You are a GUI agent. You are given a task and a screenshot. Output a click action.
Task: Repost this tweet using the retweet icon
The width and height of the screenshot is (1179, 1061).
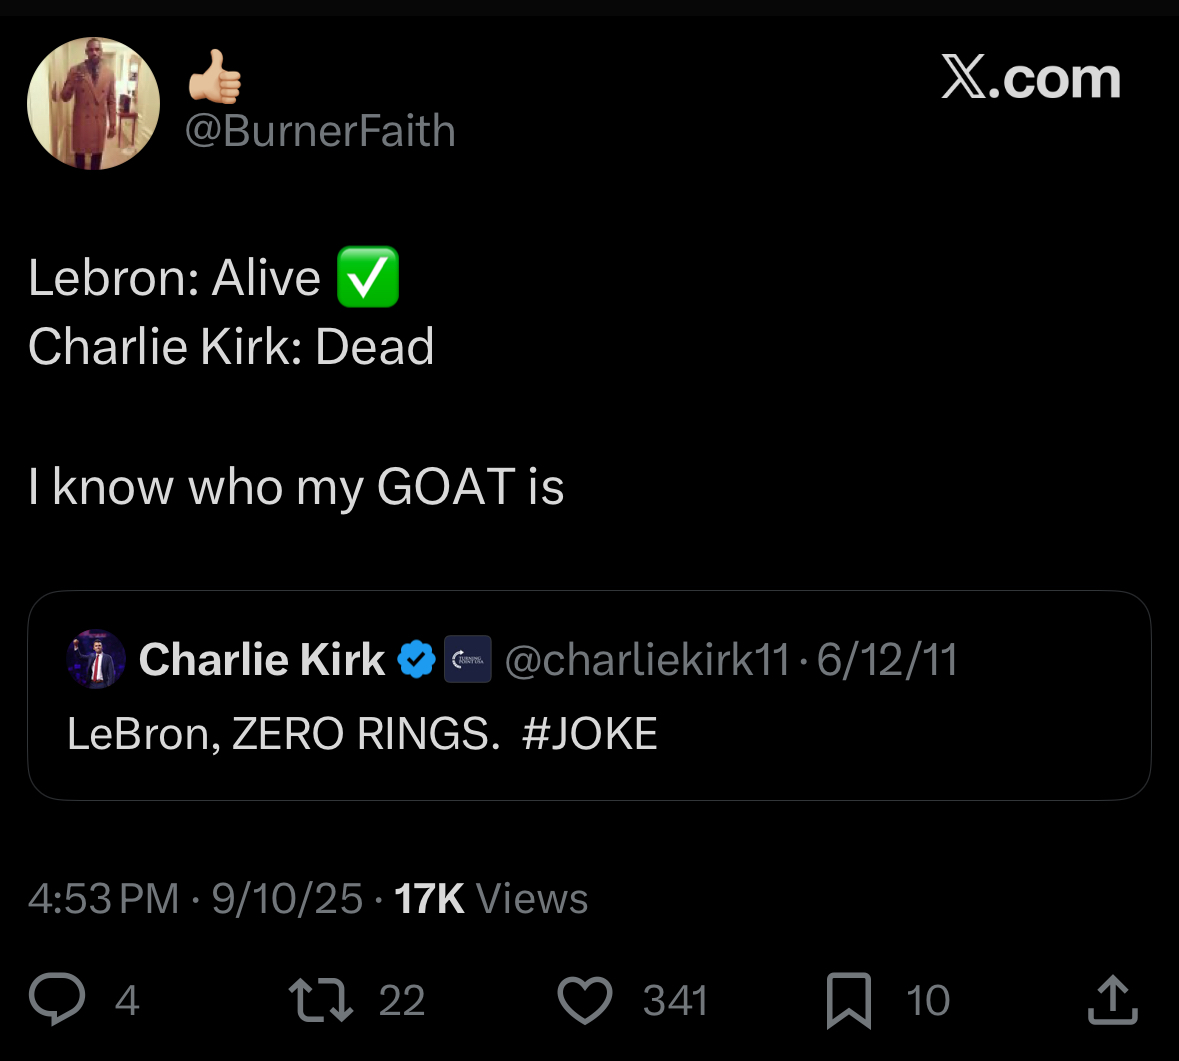[x=320, y=1000]
